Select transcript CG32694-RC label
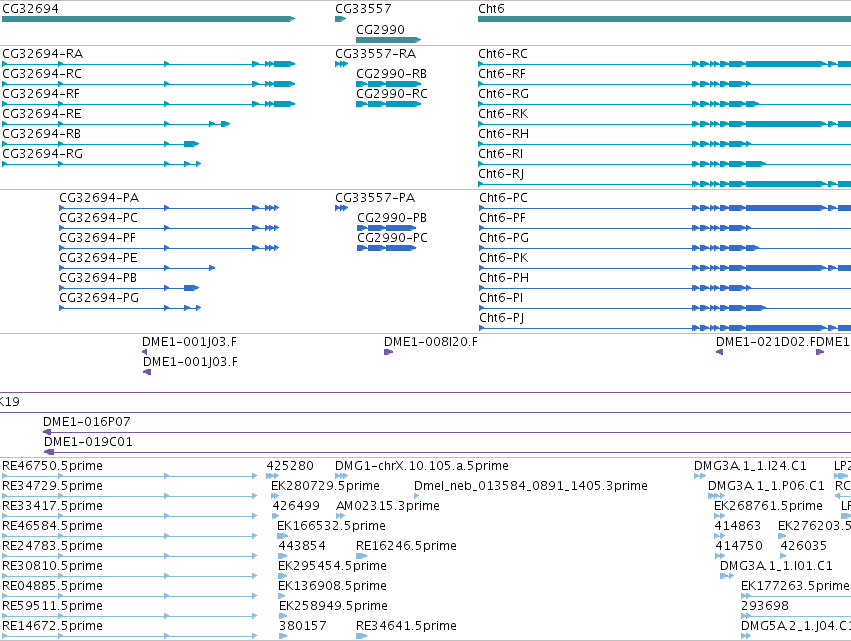 tap(42, 74)
